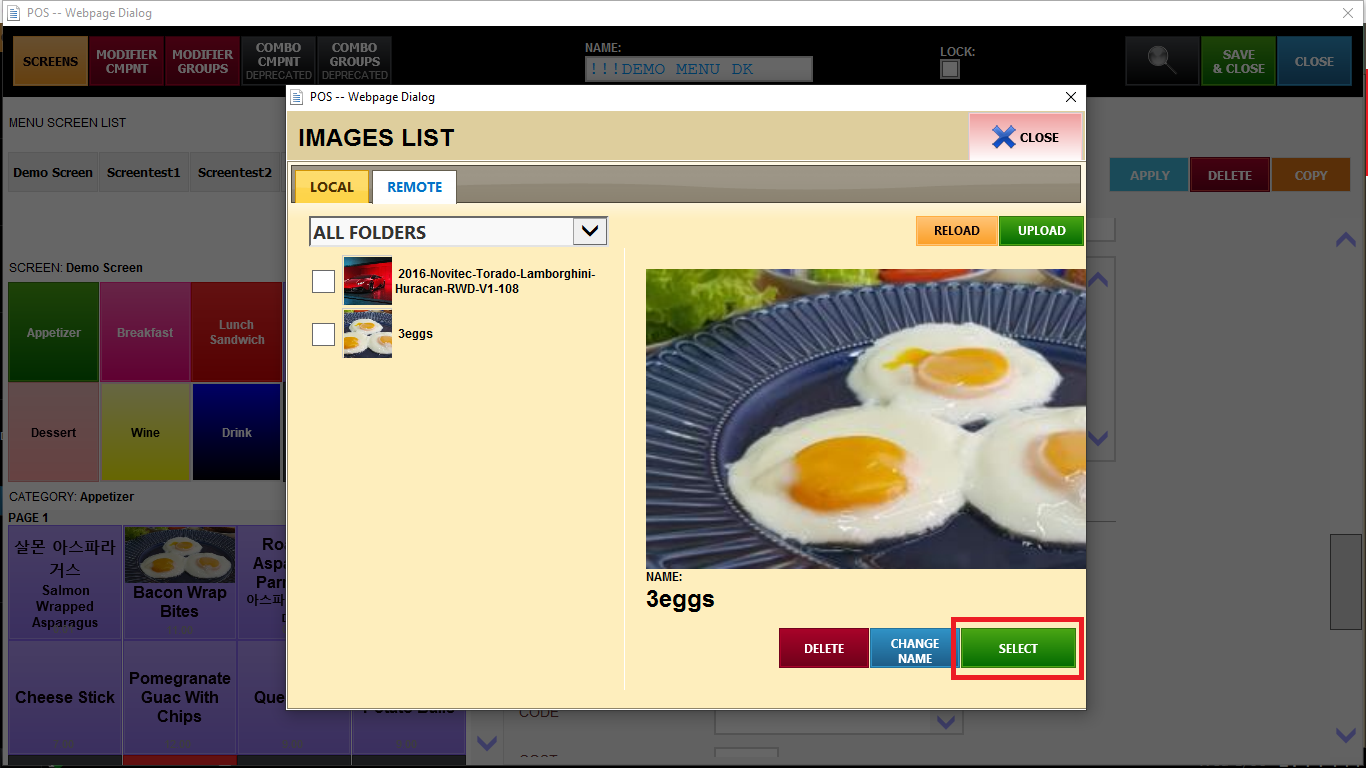Image resolution: width=1368 pixels, height=768 pixels.
Task: Click the down chevron at bottom right corner
Action: coord(1346,735)
